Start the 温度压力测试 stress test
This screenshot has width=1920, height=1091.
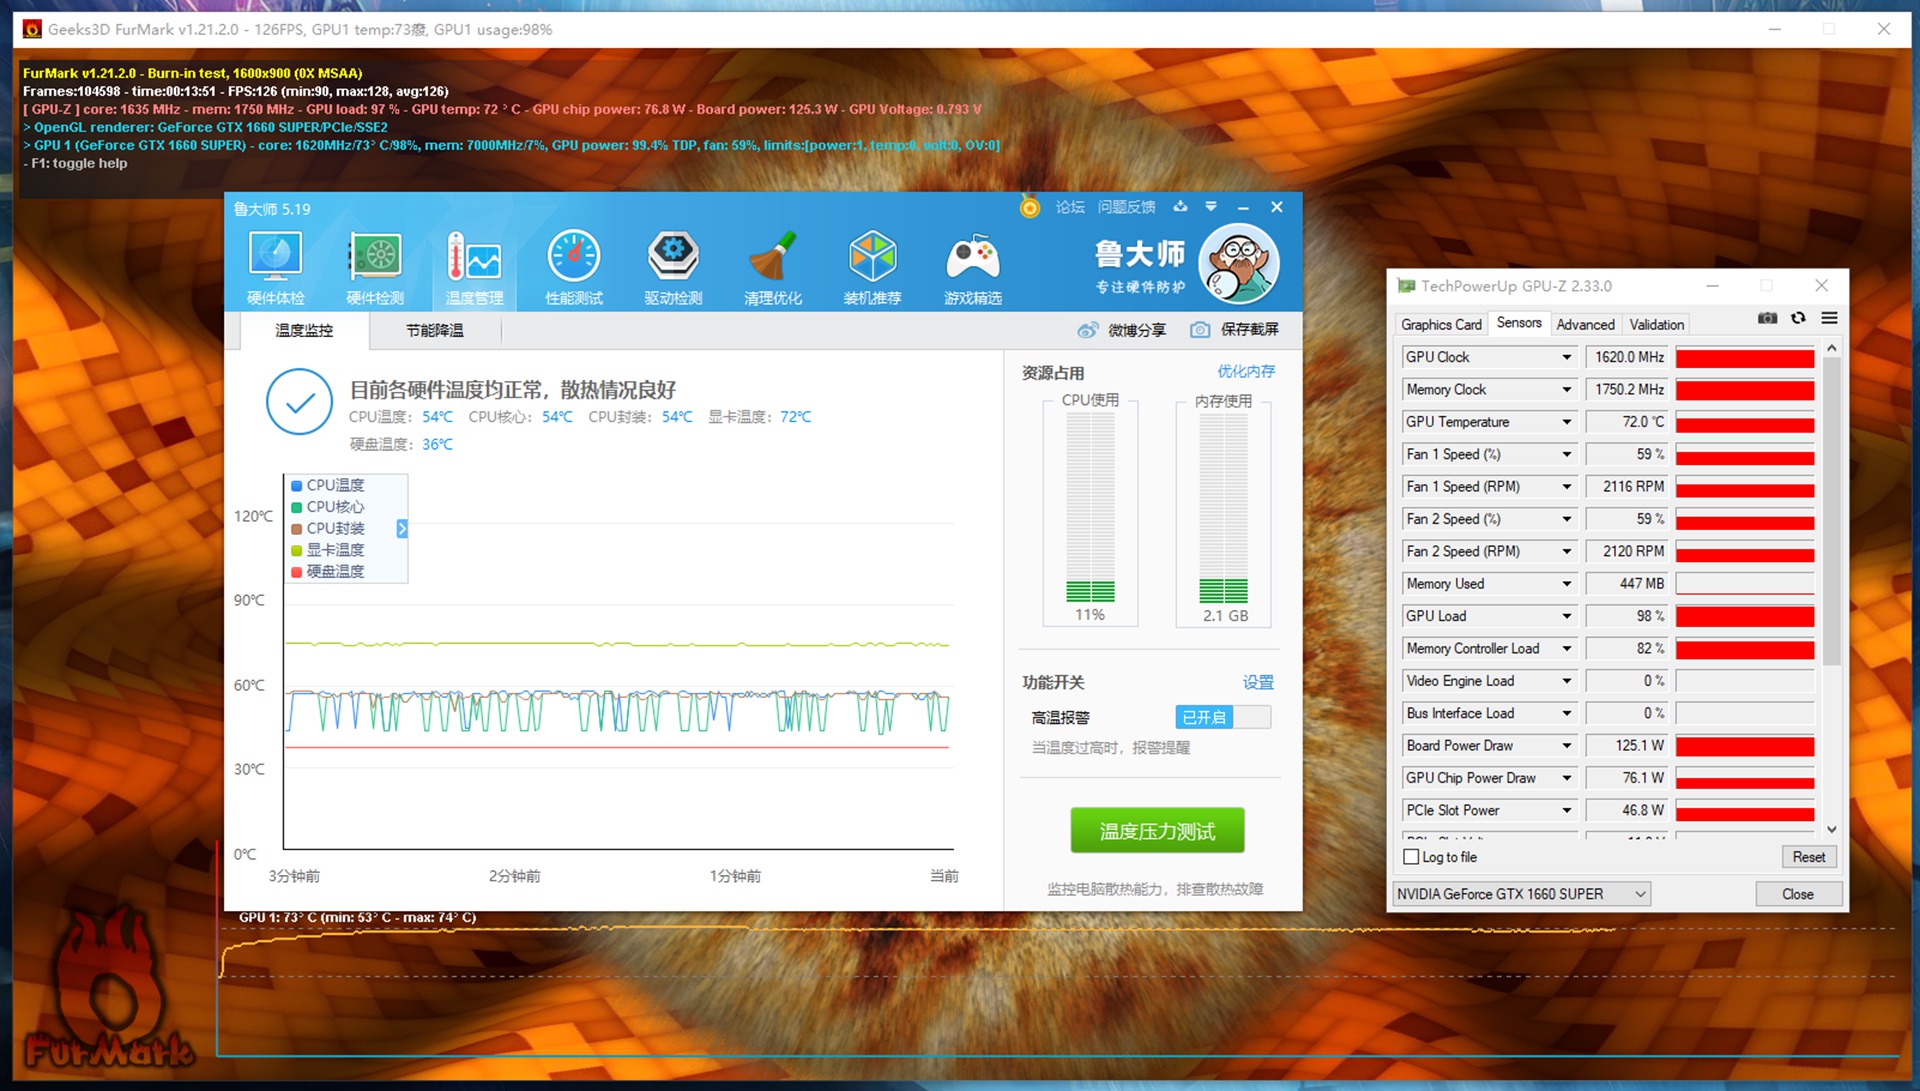click(x=1157, y=831)
